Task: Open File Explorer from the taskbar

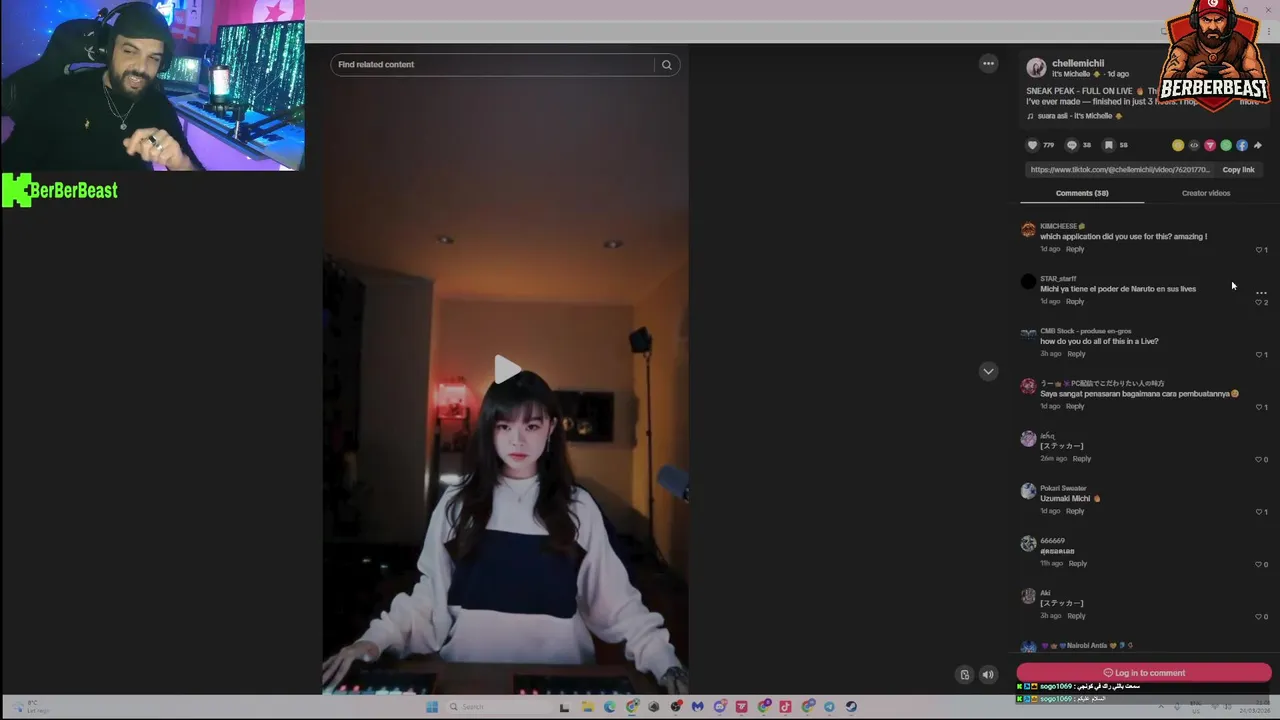Action: click(x=588, y=707)
